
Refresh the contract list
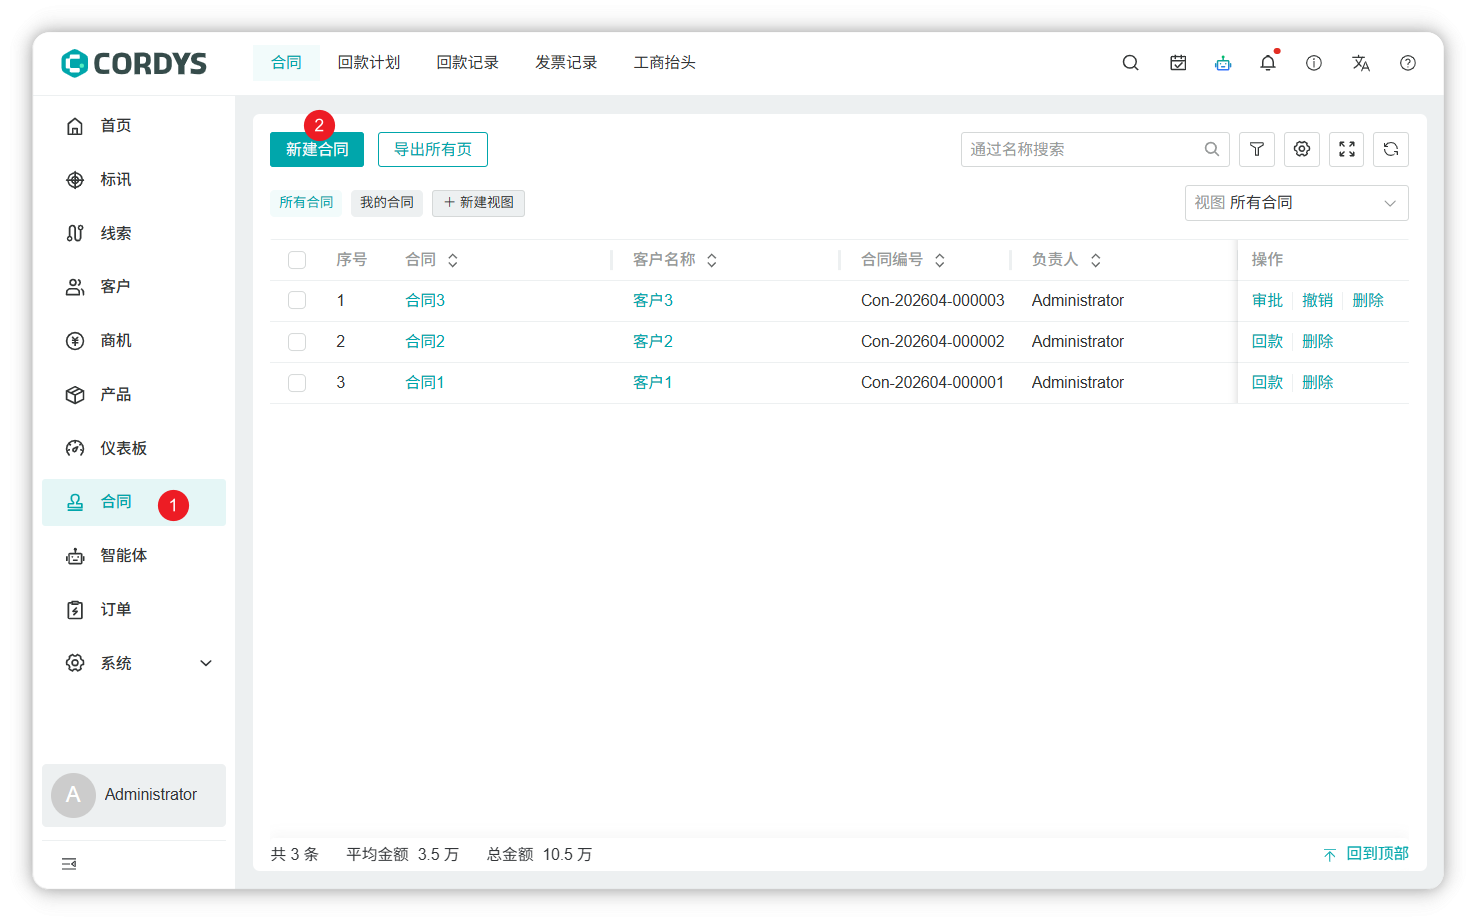pyautogui.click(x=1391, y=149)
